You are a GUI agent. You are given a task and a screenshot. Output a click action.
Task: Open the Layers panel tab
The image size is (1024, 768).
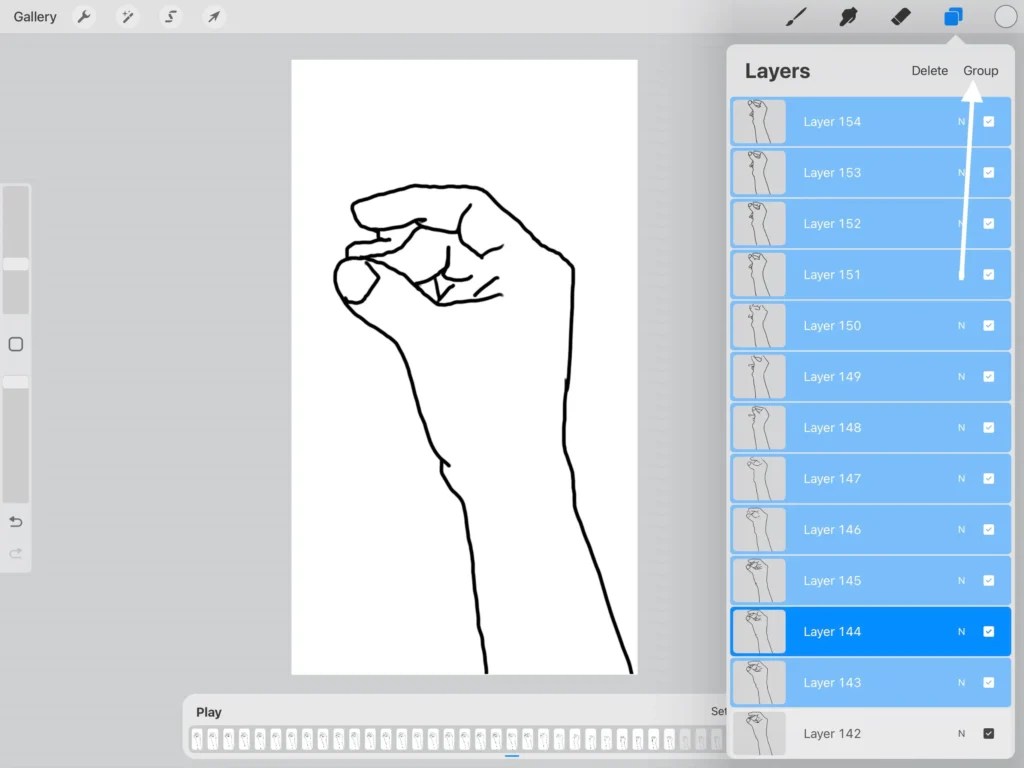(x=951, y=16)
